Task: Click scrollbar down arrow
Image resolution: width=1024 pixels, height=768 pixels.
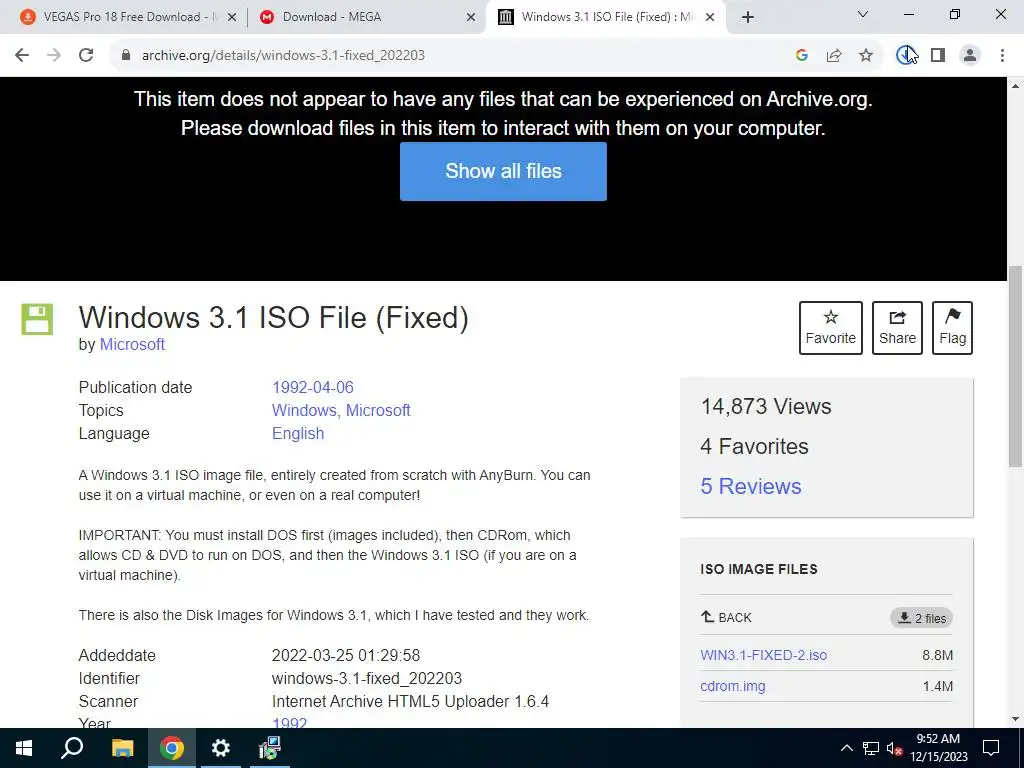Action: (x=1016, y=719)
